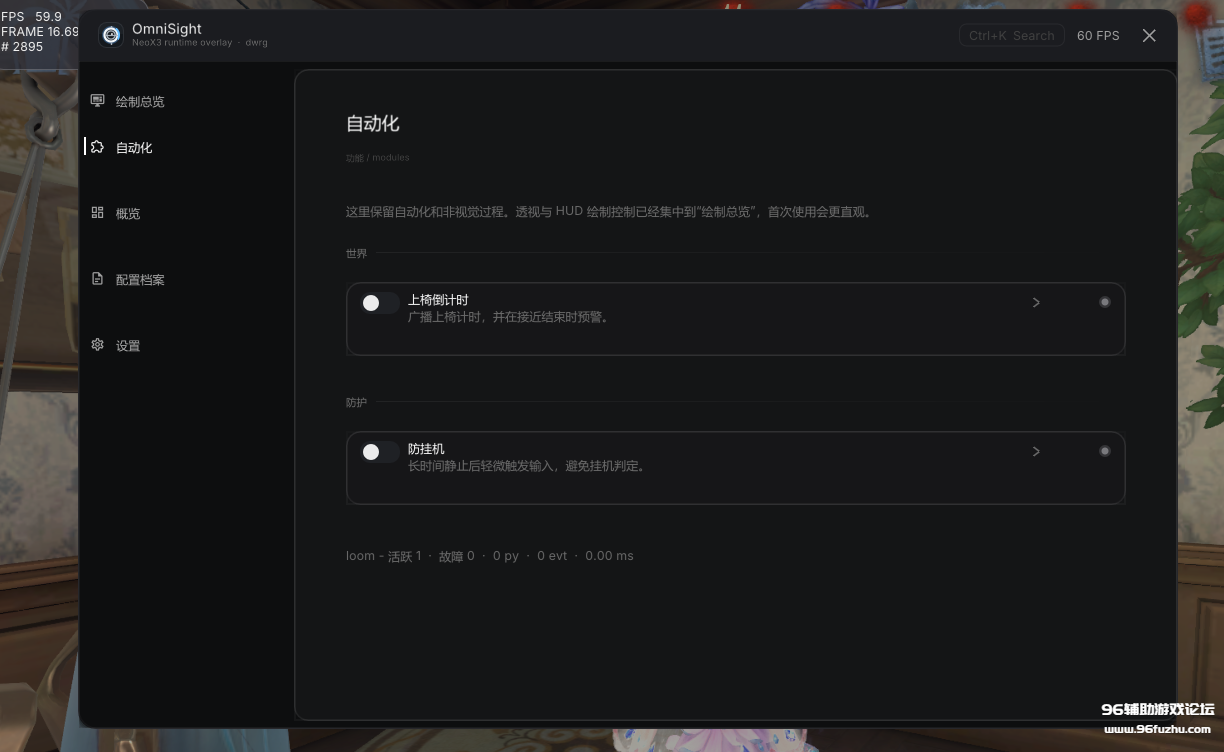The image size is (1224, 752).
Task: Click the 概览 grid icon
Action: click(97, 212)
